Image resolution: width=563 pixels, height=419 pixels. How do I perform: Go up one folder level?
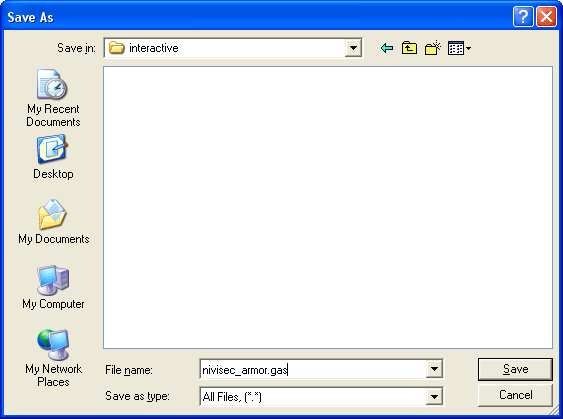pyautogui.click(x=409, y=48)
